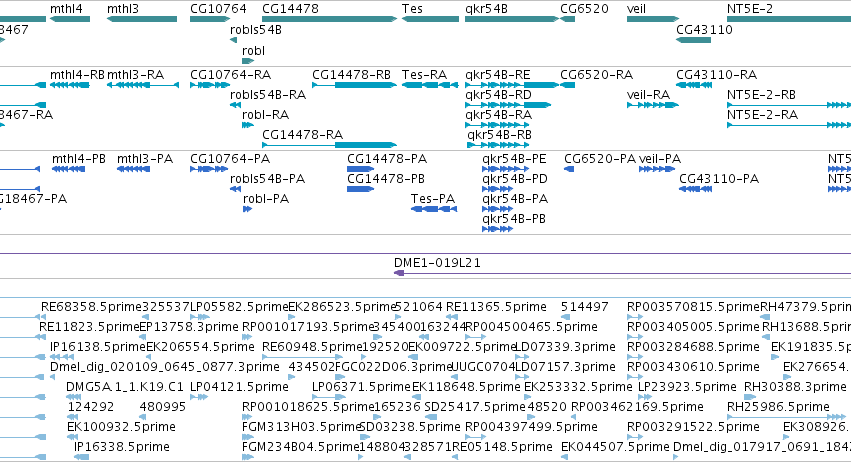This screenshot has width=851, height=462.
Task: Click EST label RP003570815.5prime
Action: [x=694, y=307]
